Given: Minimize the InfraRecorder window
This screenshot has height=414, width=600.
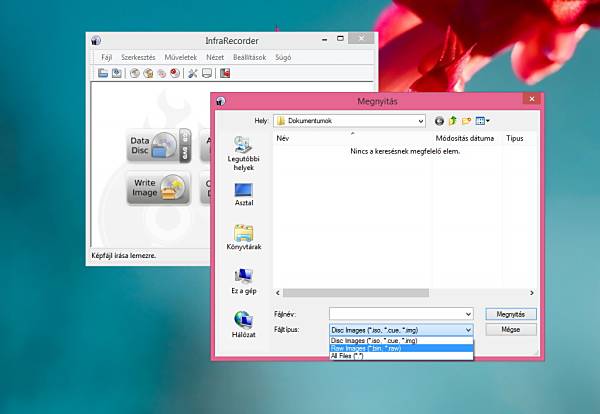Looking at the screenshot, I should pyautogui.click(x=324, y=39).
